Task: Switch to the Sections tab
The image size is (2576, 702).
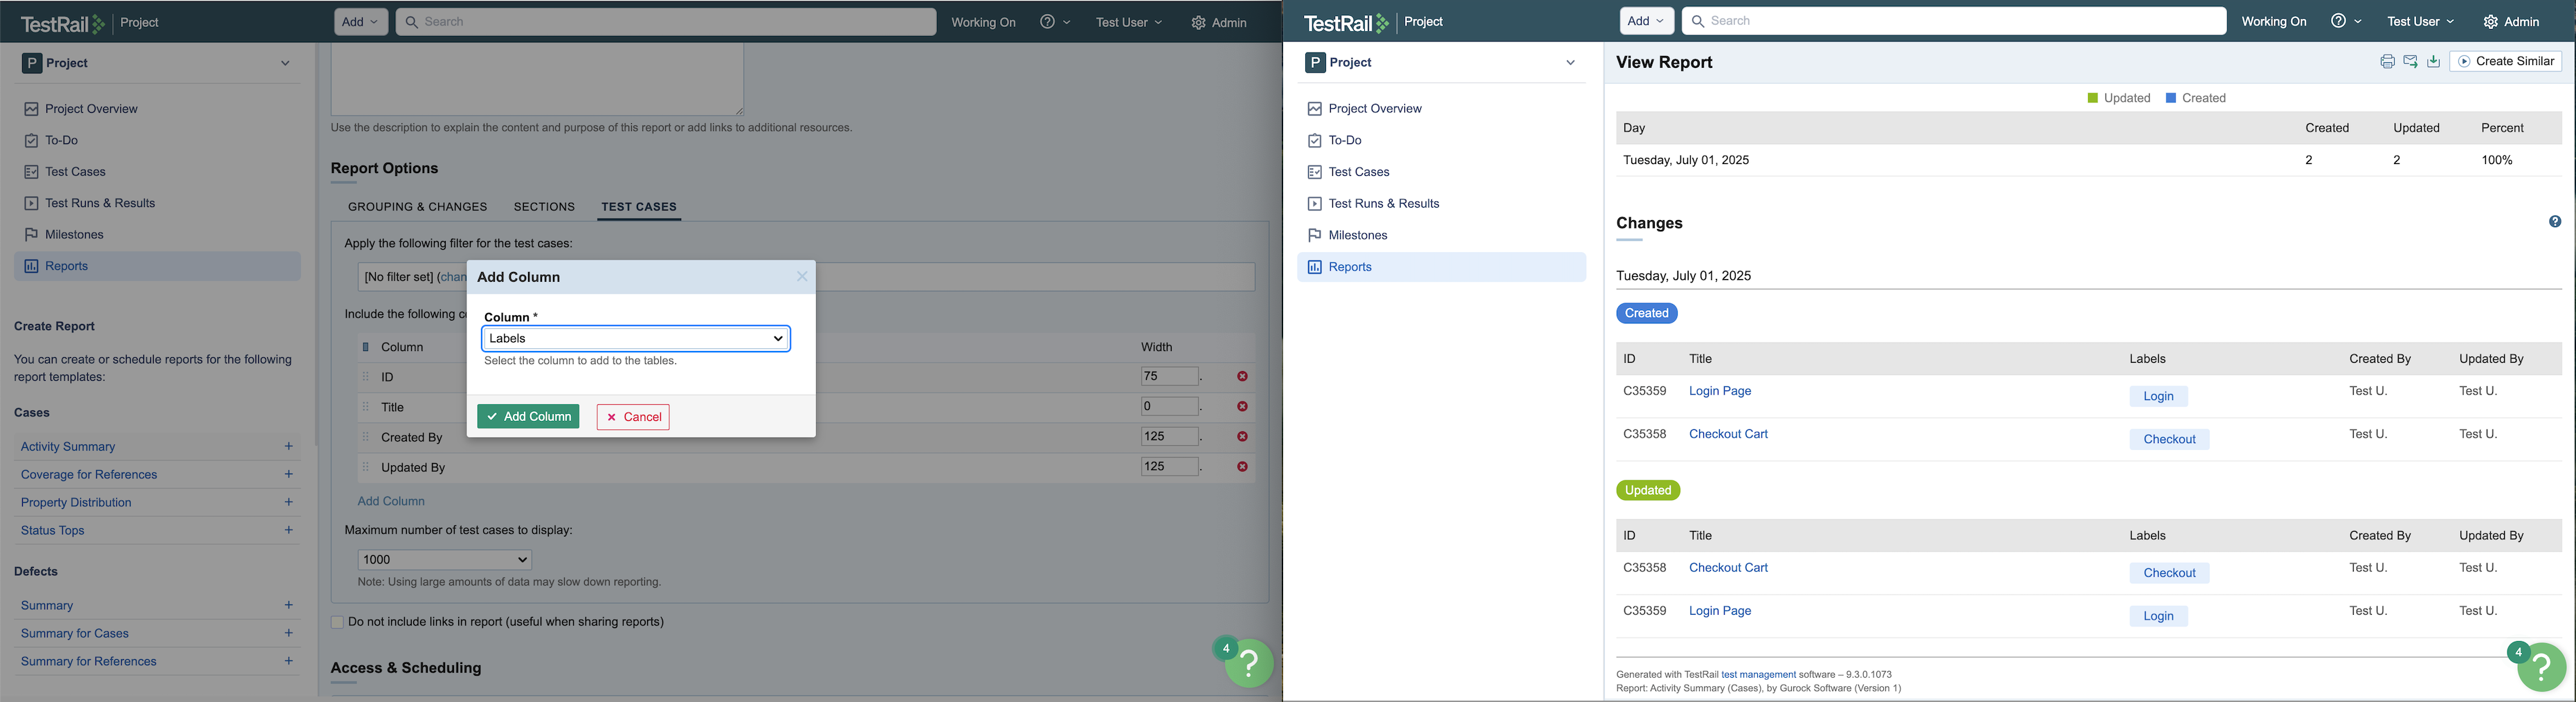Action: pyautogui.click(x=544, y=207)
